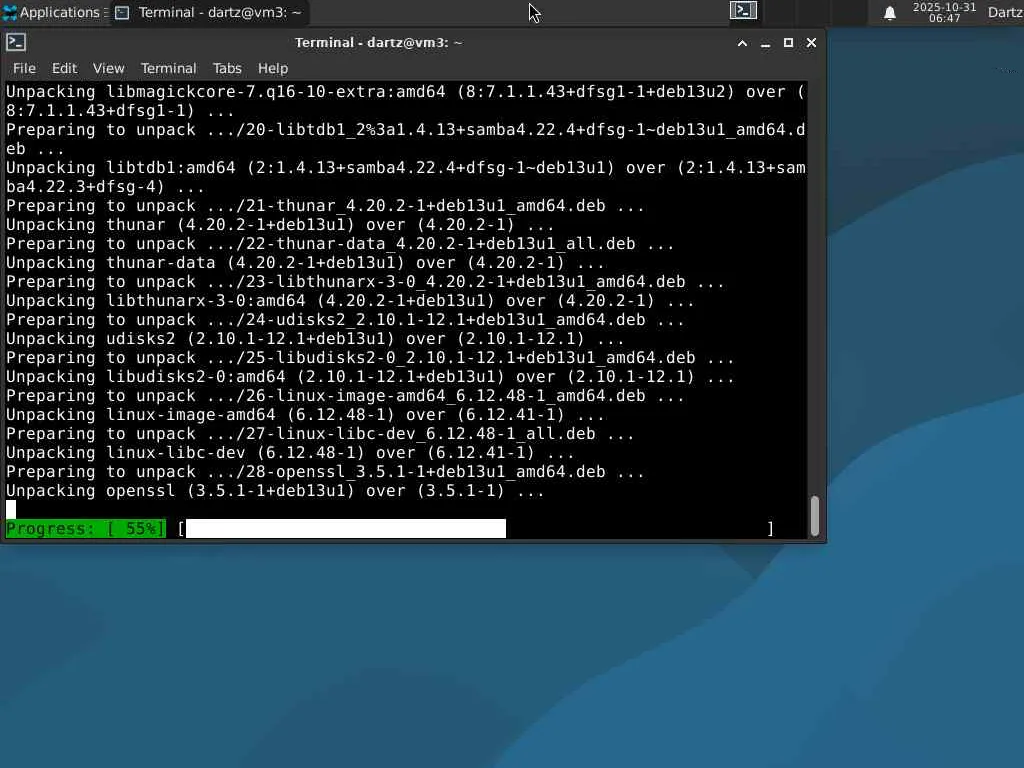Click the white apt progress bar

(x=346, y=528)
